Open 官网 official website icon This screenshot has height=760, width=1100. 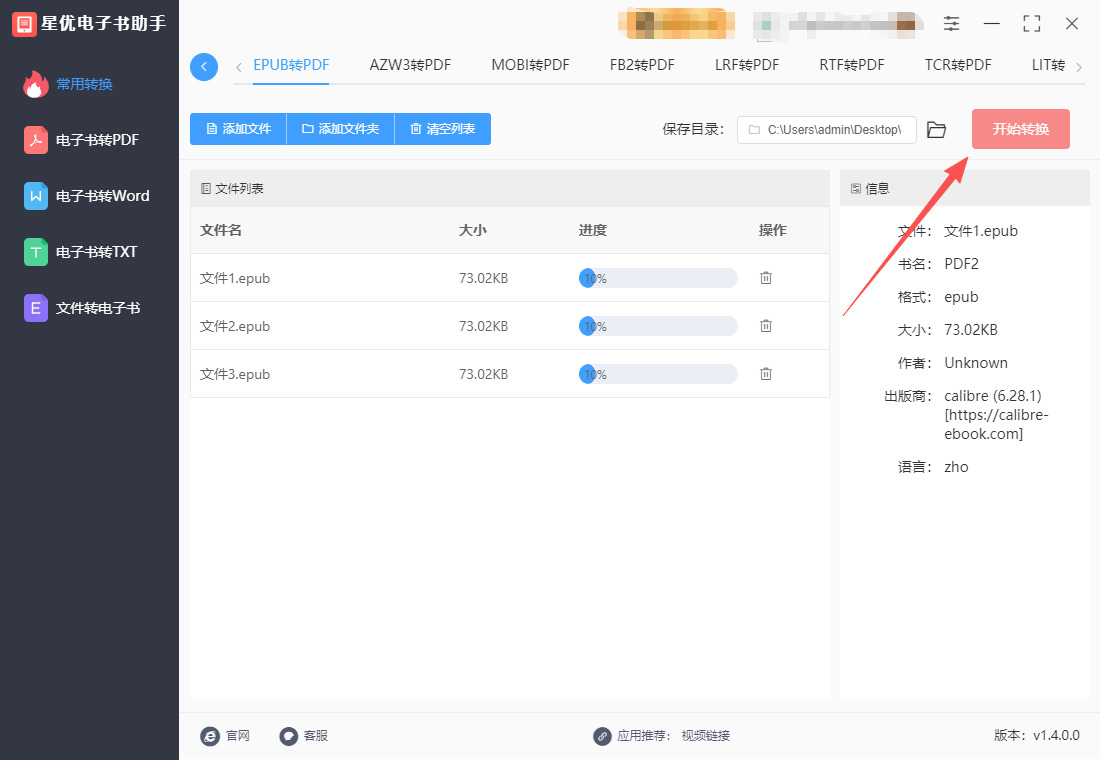click(x=210, y=736)
